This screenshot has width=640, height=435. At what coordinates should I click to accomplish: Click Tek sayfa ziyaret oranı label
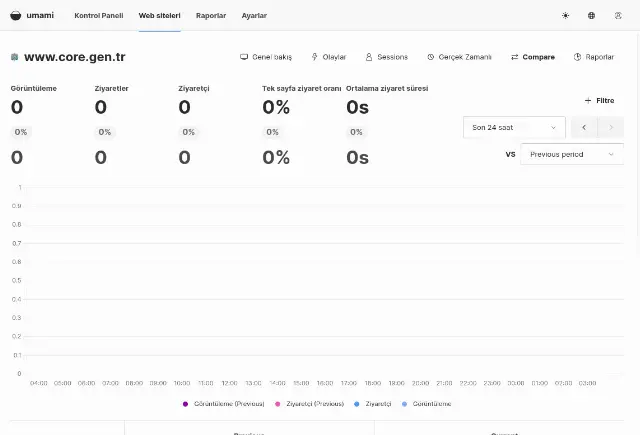tap(302, 88)
